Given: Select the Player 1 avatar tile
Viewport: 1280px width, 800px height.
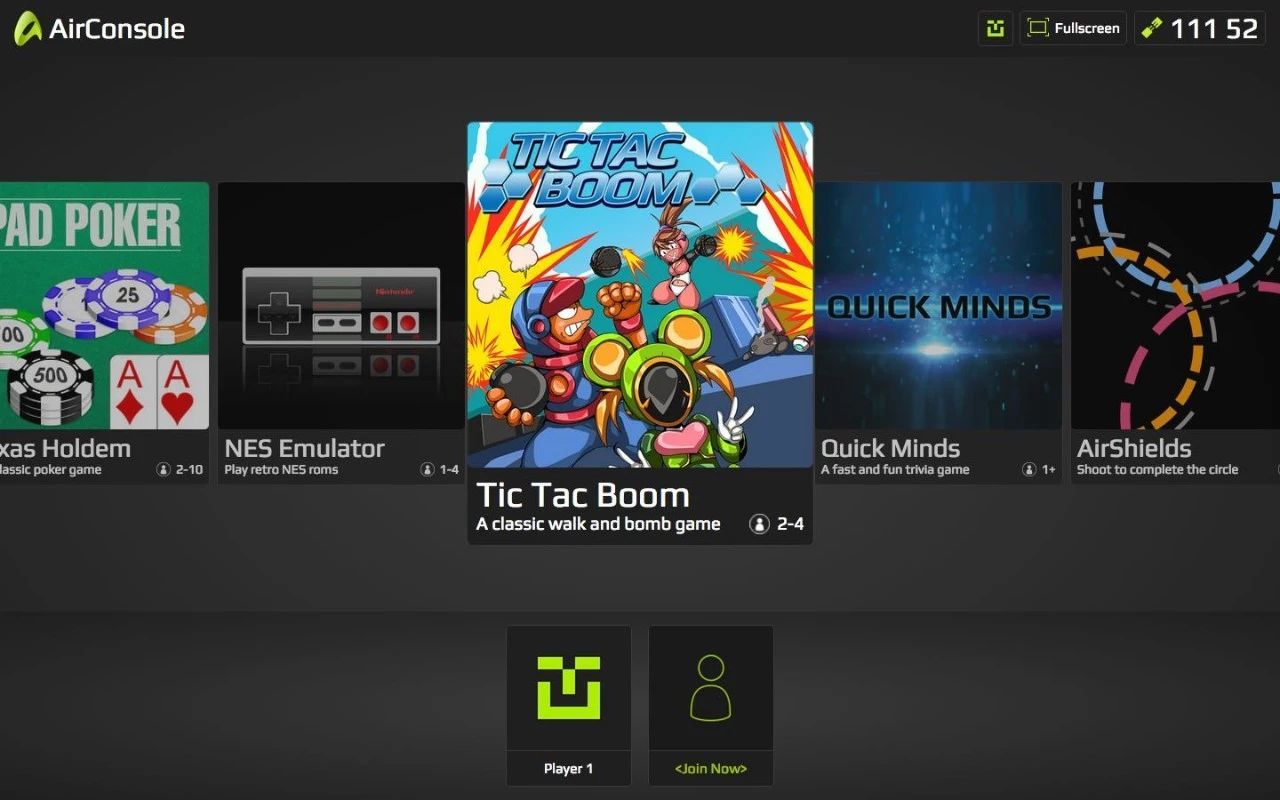Looking at the screenshot, I should coord(569,688).
